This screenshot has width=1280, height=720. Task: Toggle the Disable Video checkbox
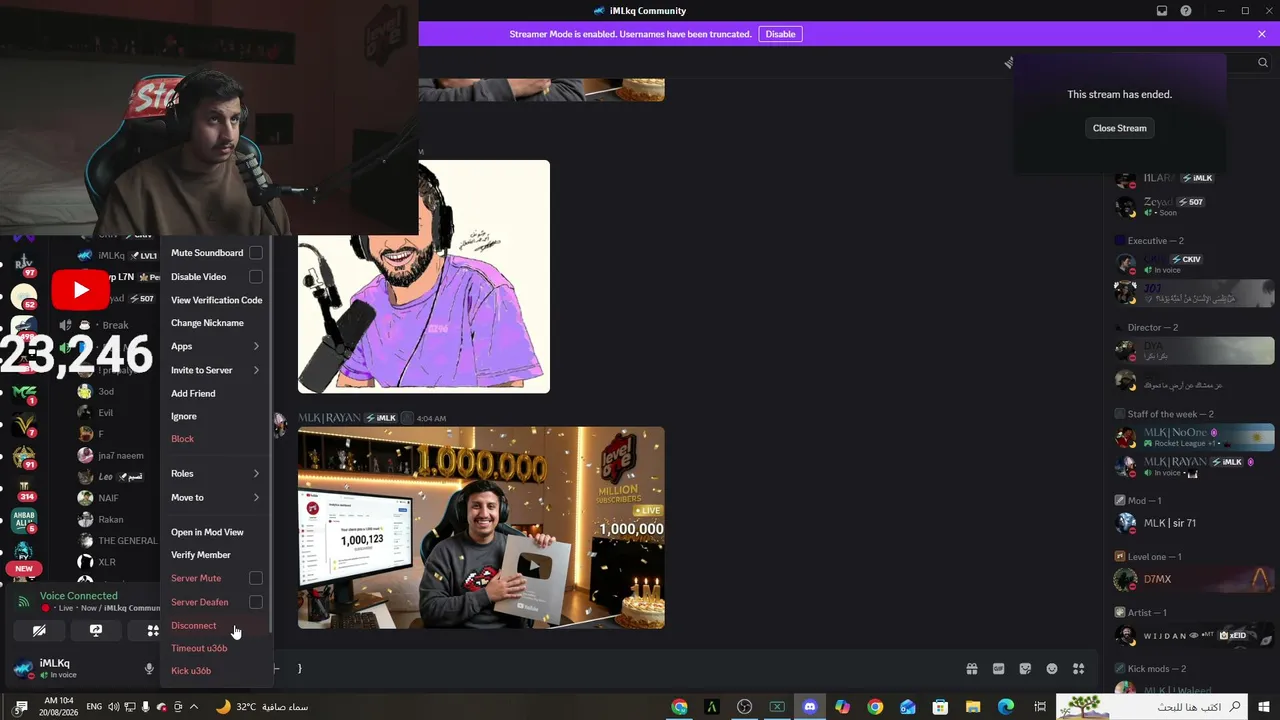(256, 277)
